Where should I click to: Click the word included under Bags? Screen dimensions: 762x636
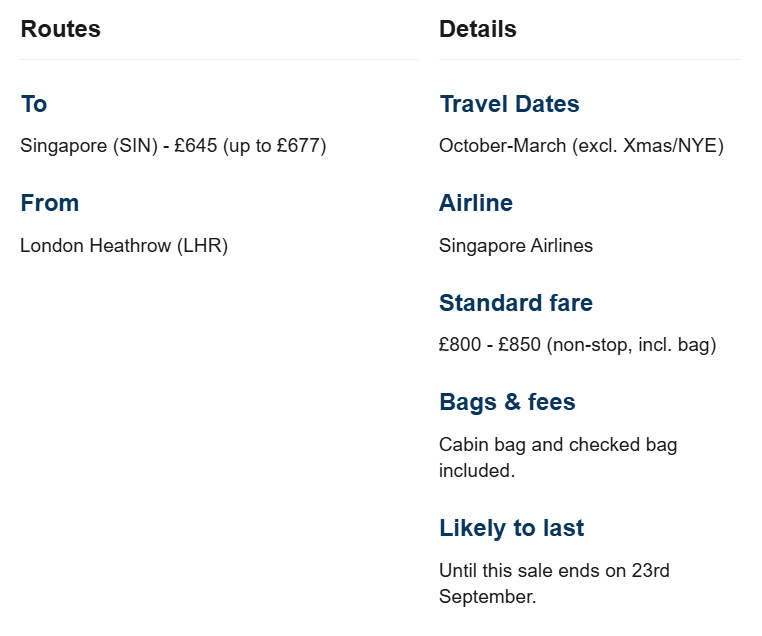477,471
